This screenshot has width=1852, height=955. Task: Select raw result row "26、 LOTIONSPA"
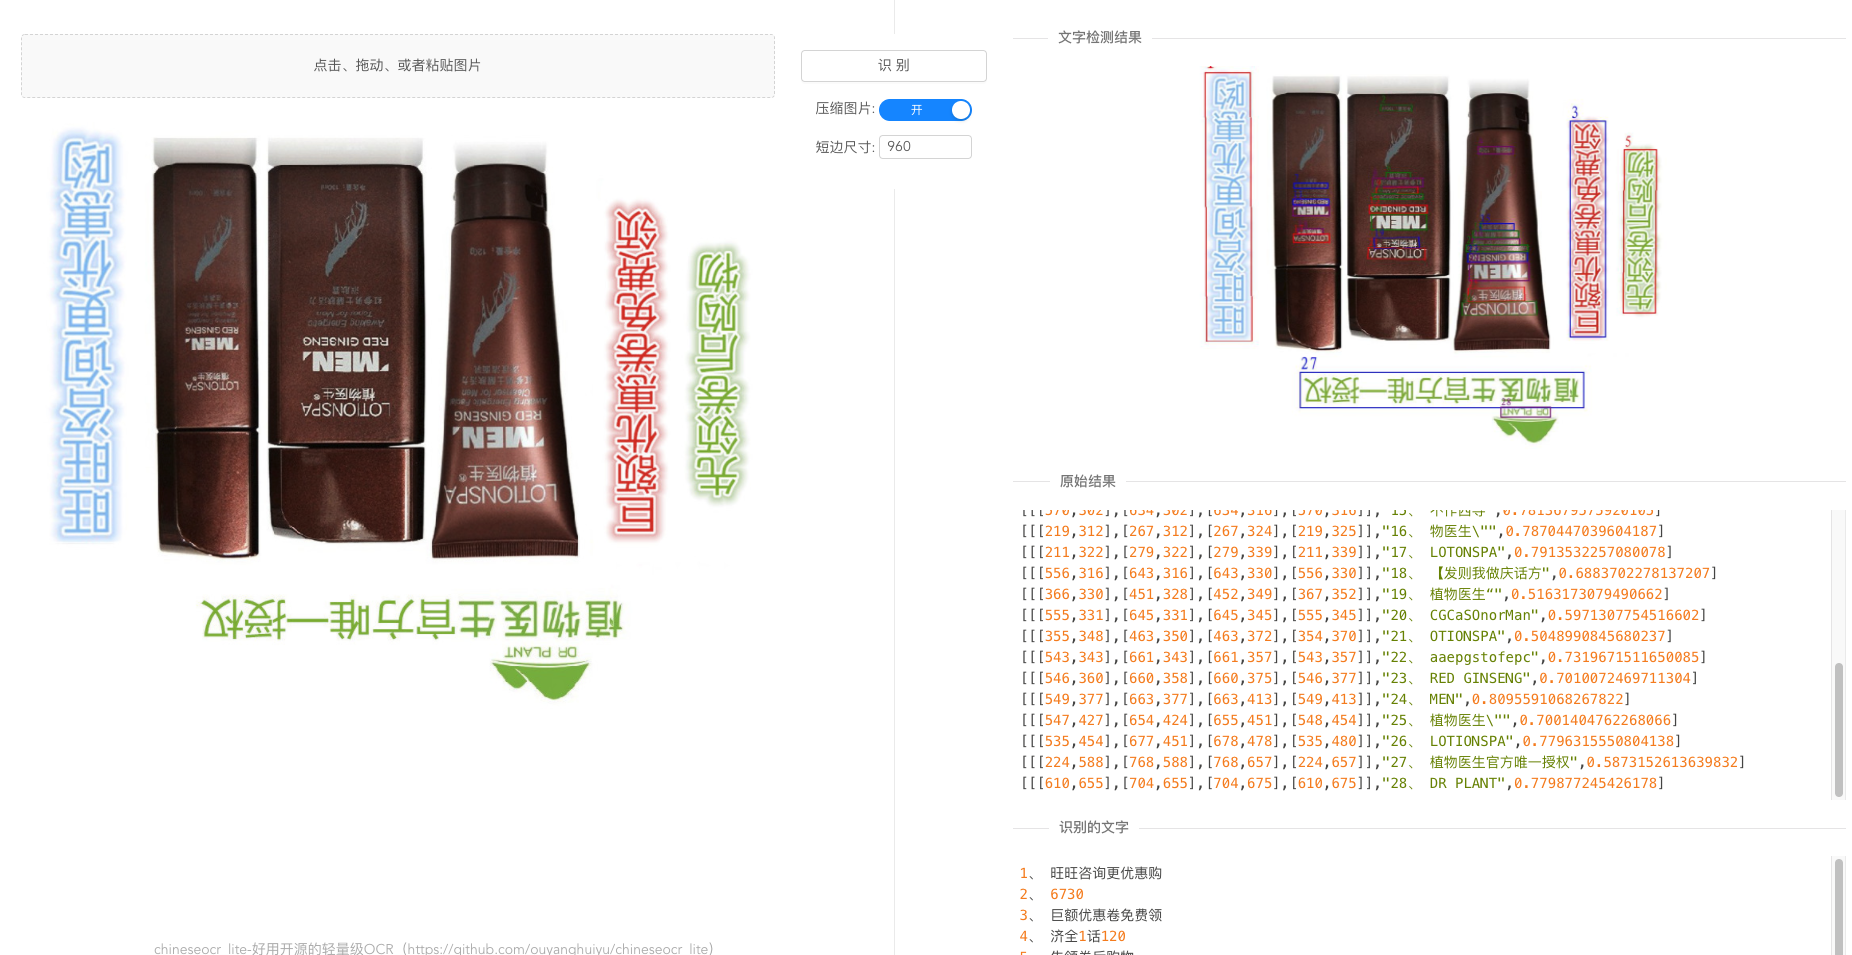click(1351, 741)
